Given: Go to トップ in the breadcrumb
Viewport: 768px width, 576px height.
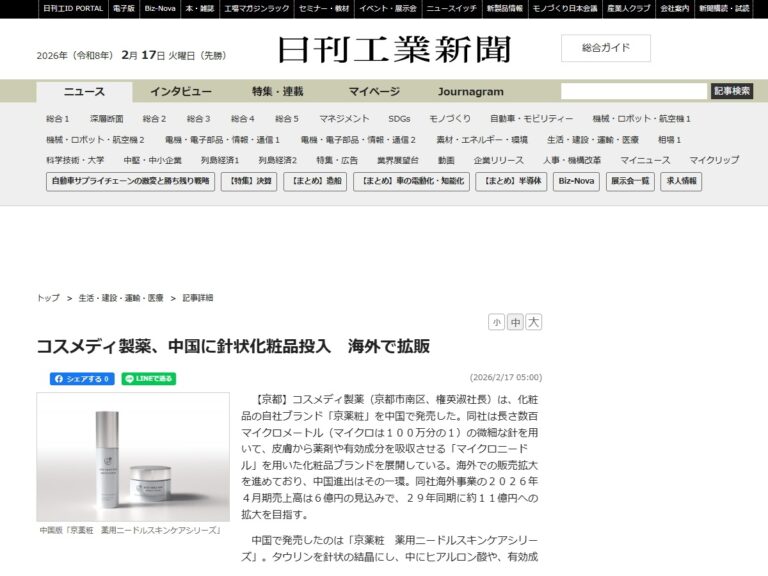Looking at the screenshot, I should click(48, 298).
